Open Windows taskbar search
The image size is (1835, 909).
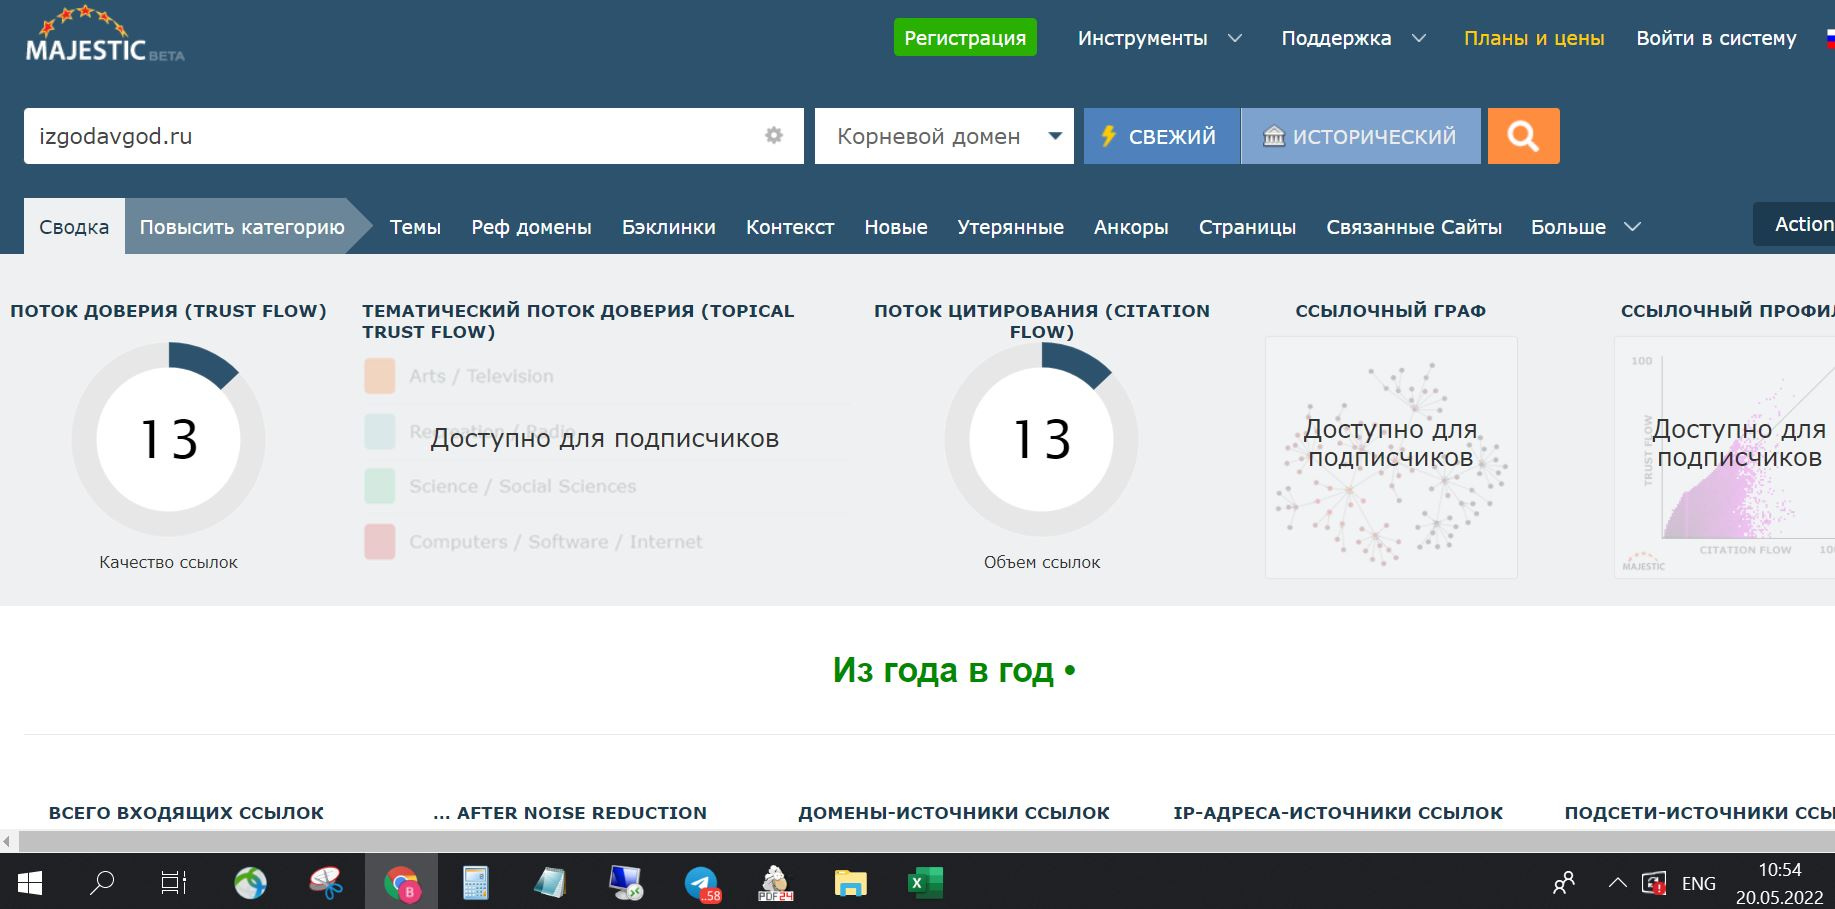point(102,883)
